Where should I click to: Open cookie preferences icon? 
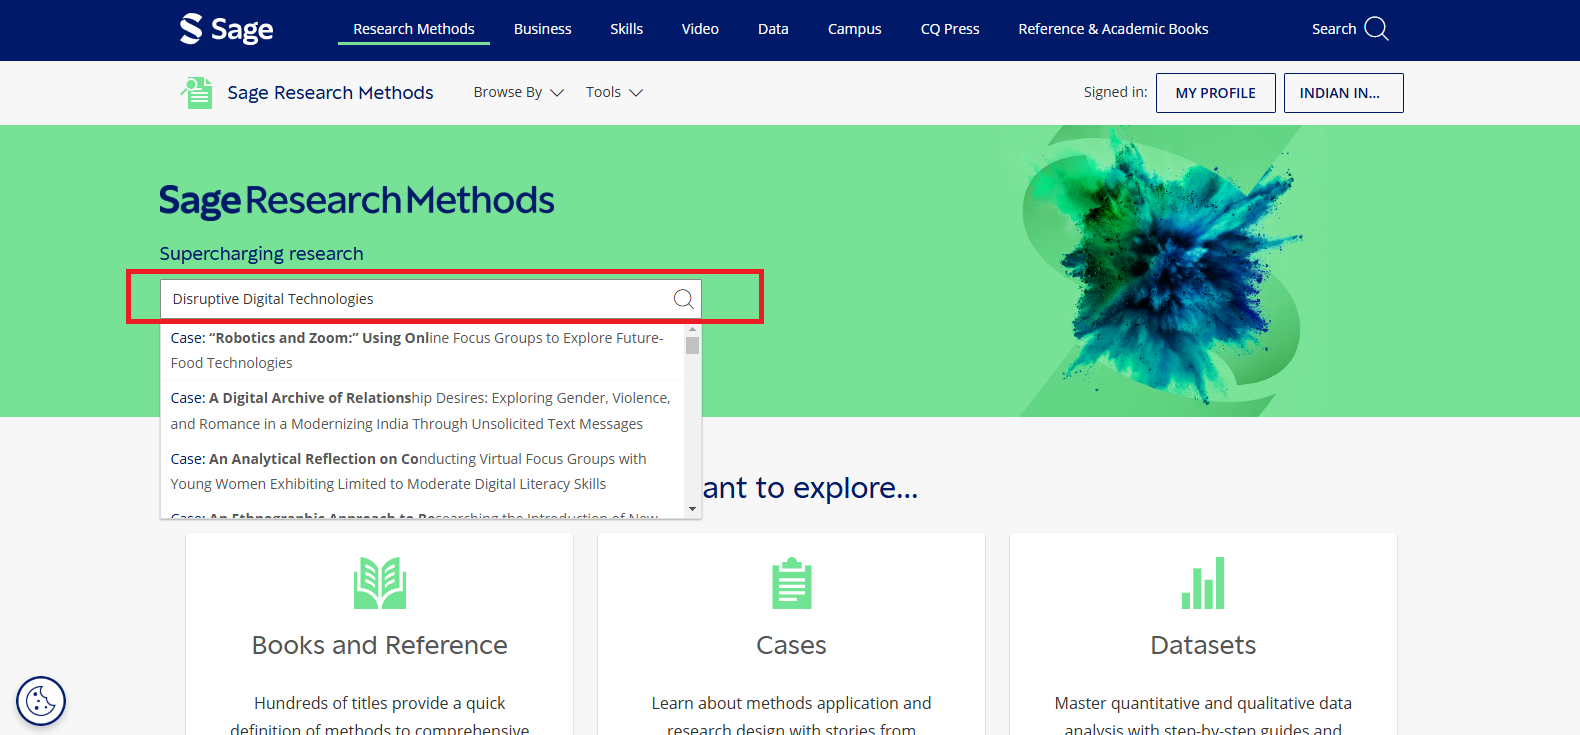(x=41, y=701)
